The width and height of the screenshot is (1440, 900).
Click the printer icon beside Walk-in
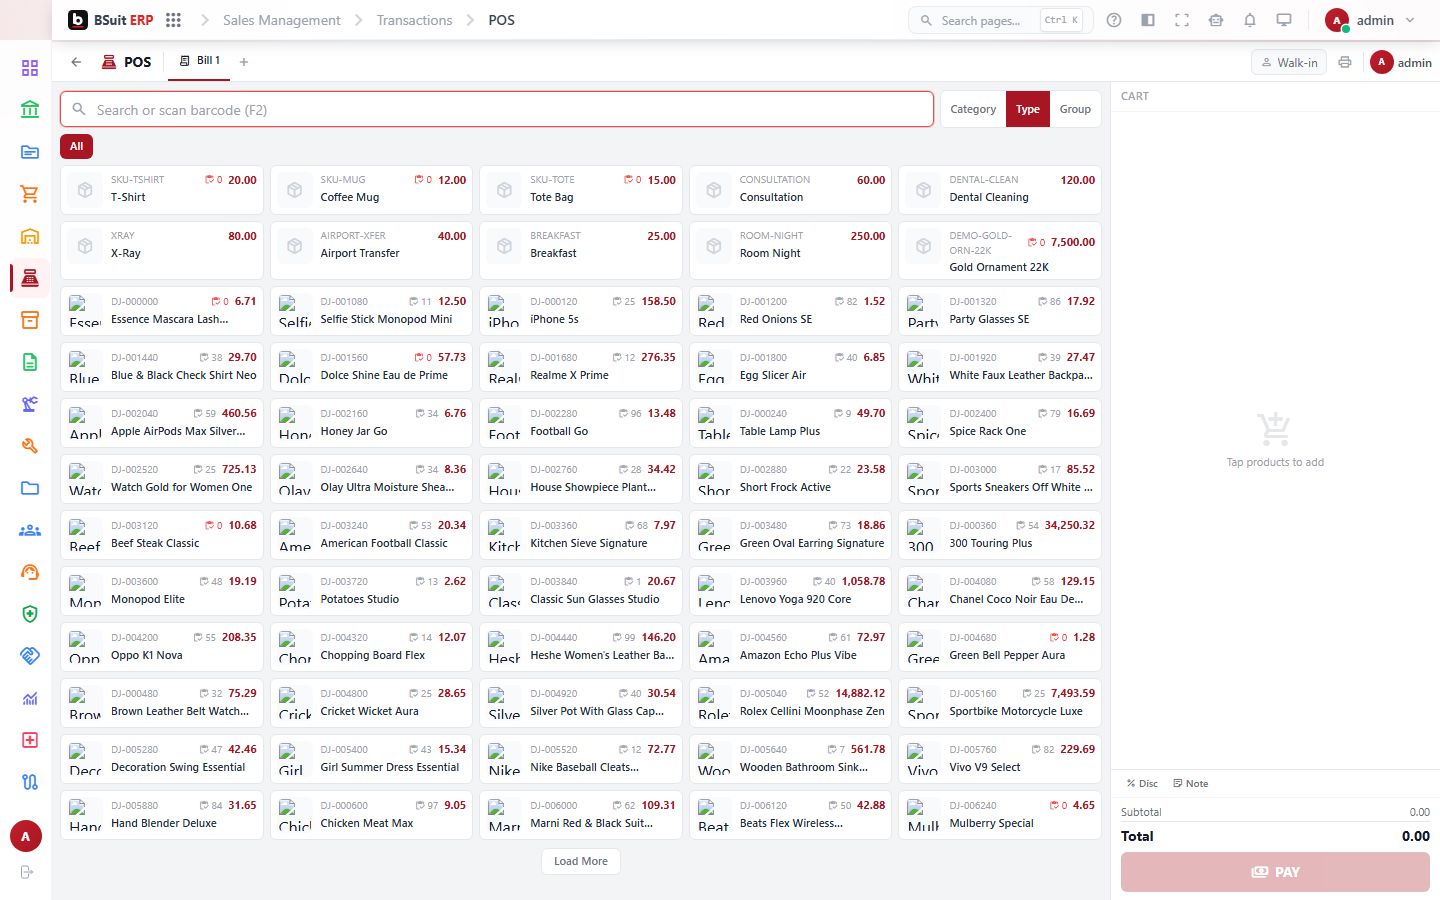1345,62
